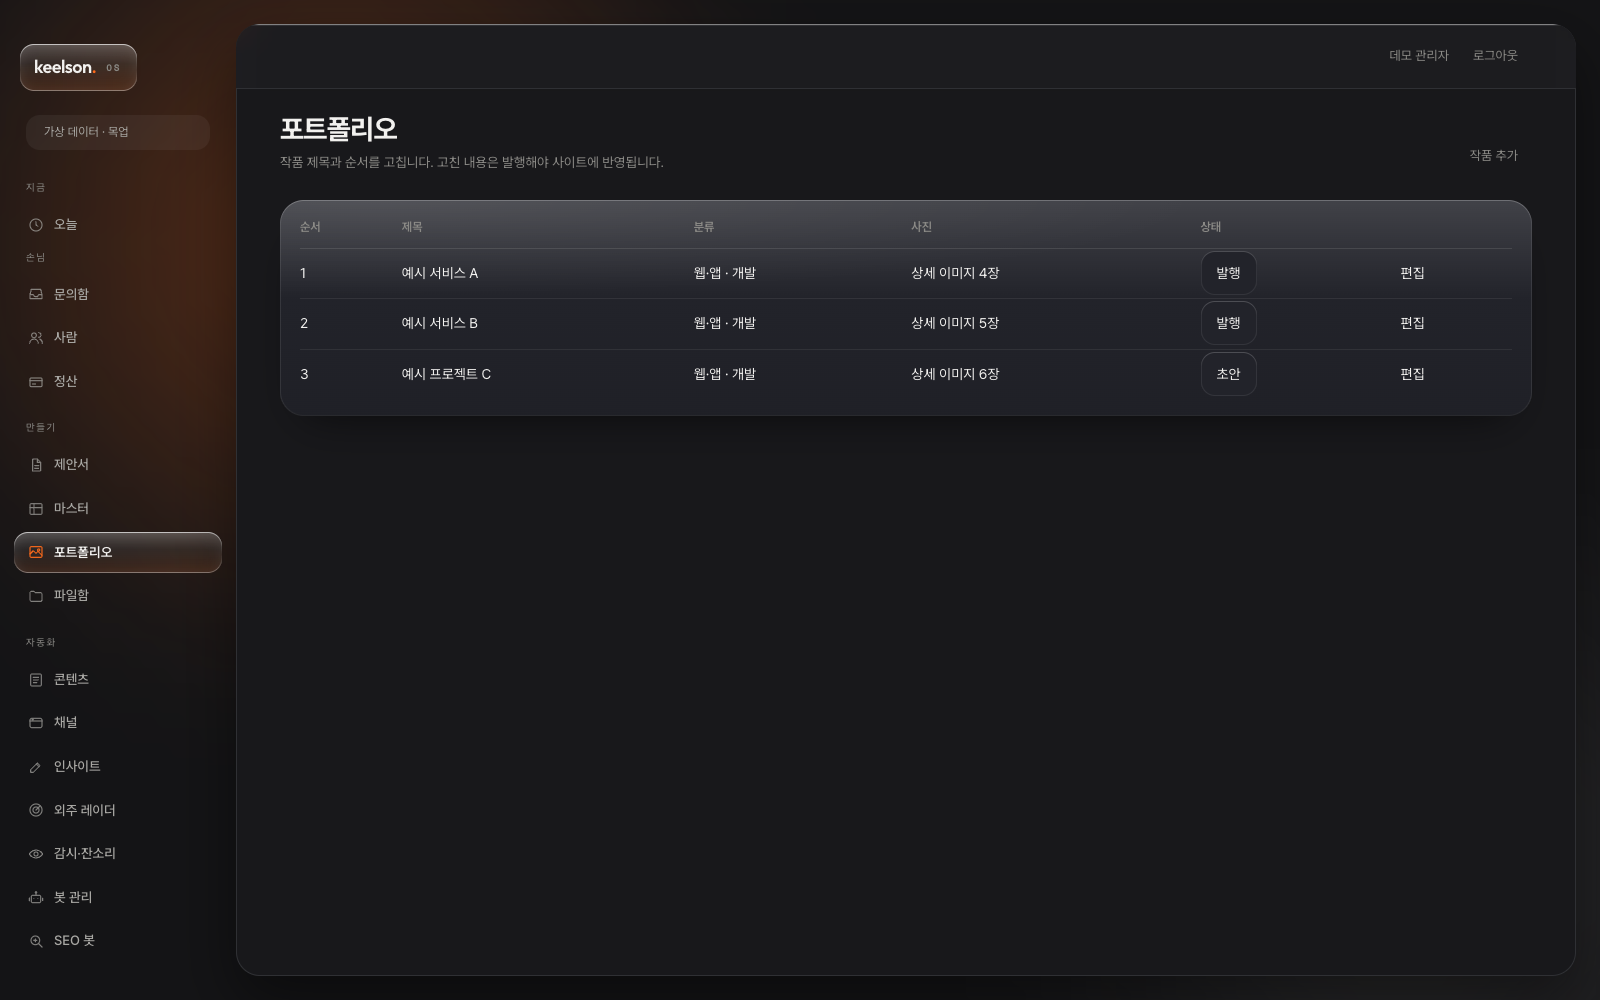Open the 문의함 inbox icon

tap(36, 295)
